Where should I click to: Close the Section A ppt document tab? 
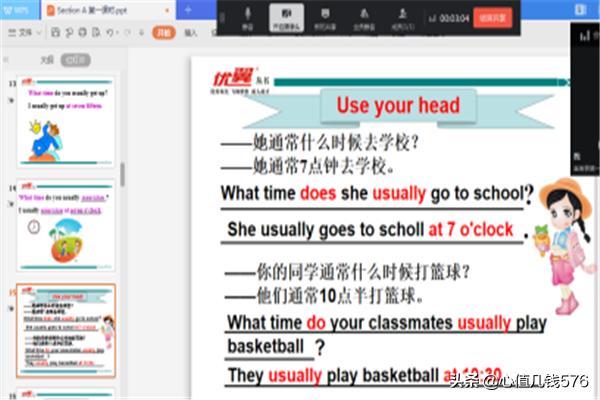click(x=167, y=10)
